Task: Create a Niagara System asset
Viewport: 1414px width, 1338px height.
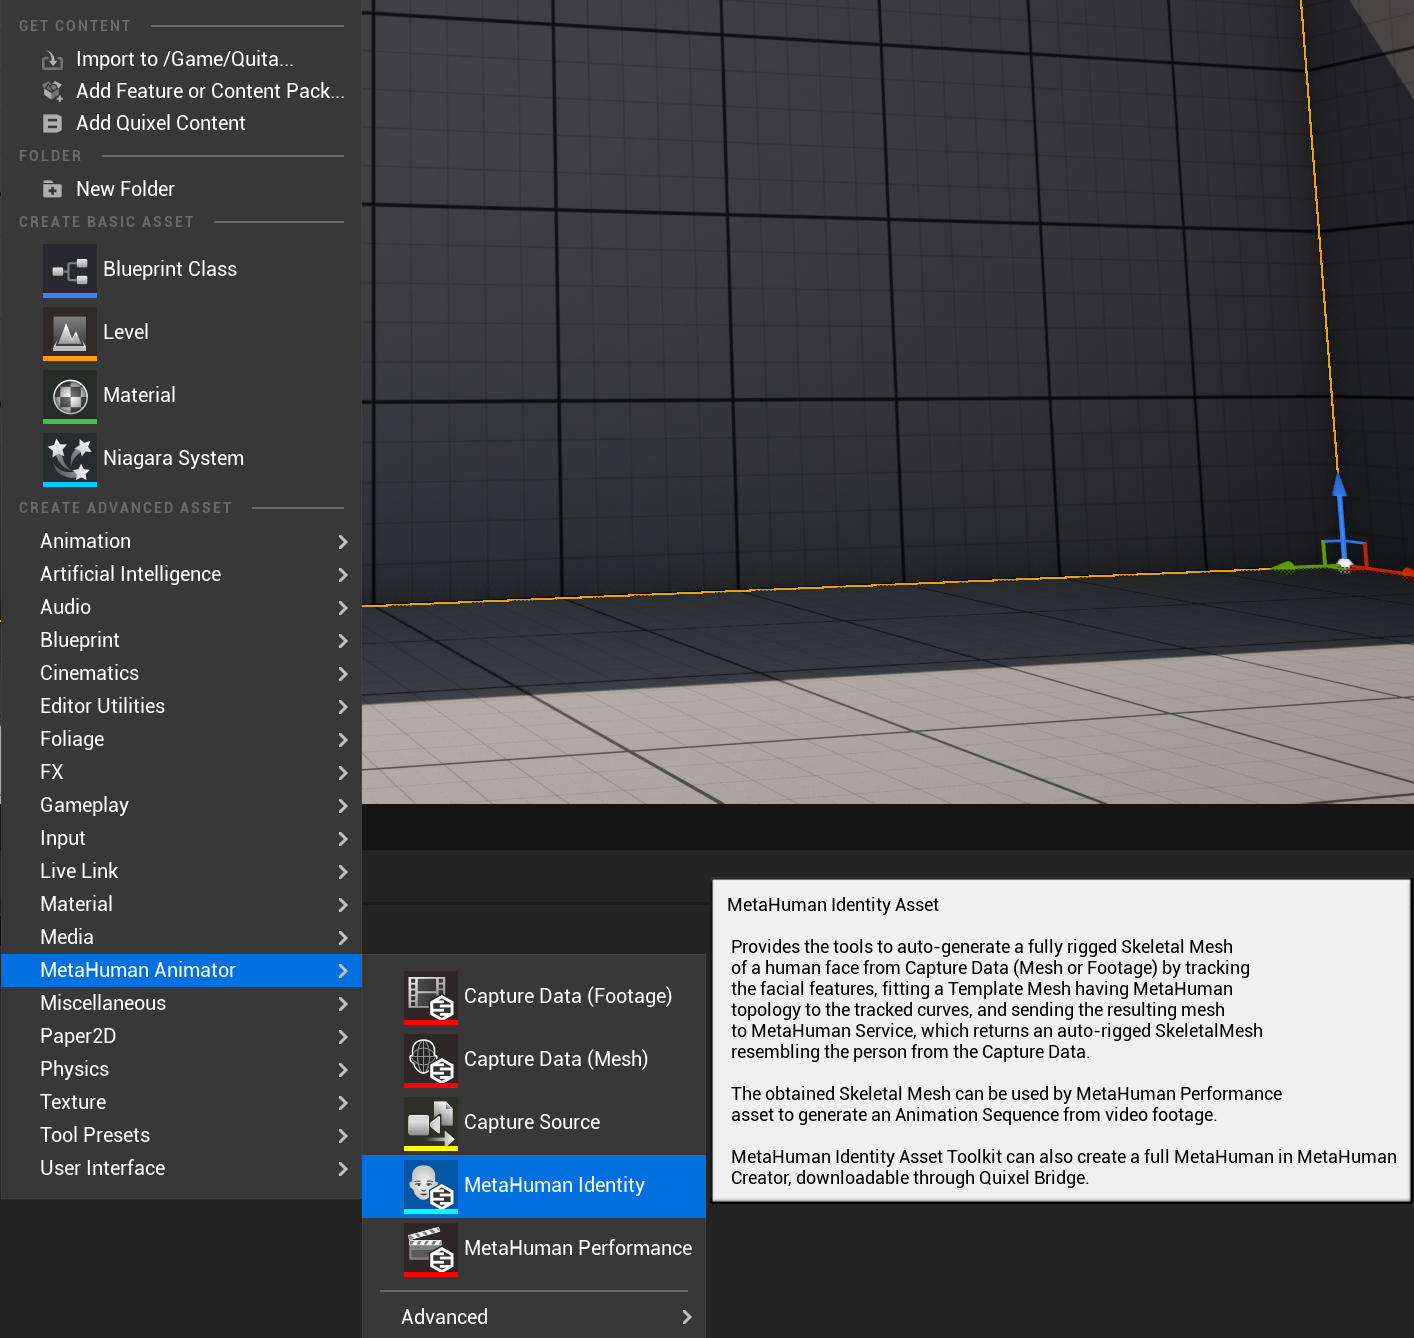Action: tap(172, 457)
